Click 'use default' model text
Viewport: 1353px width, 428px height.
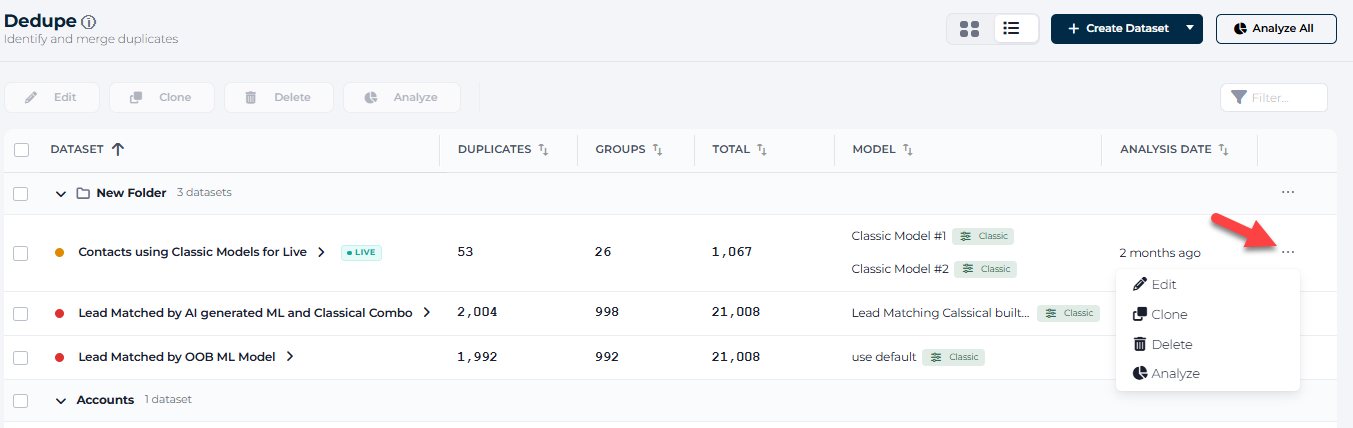[884, 357]
